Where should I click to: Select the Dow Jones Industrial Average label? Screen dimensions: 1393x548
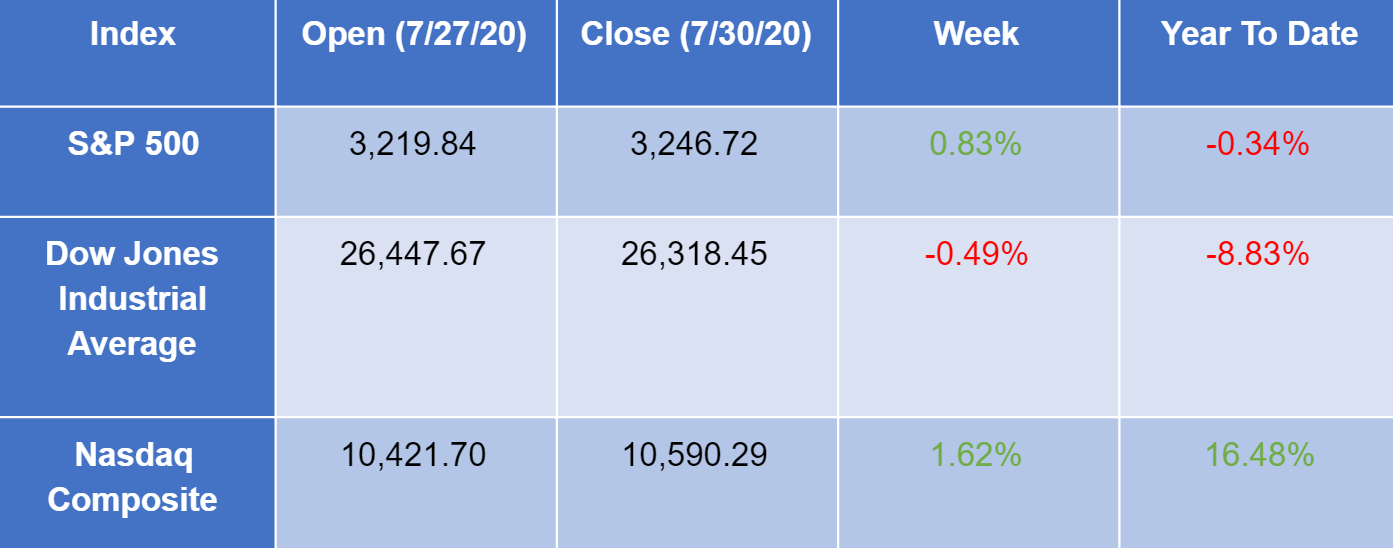point(132,299)
